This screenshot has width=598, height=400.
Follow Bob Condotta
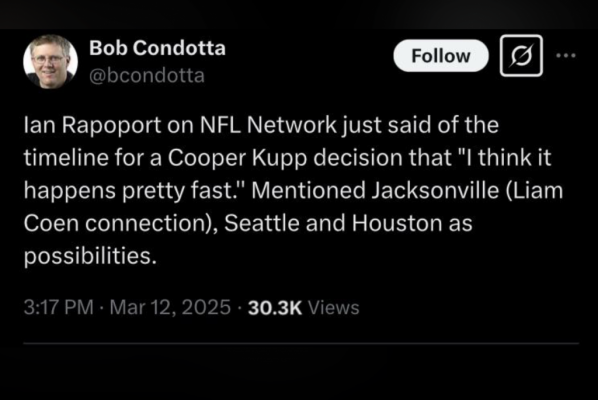441,56
